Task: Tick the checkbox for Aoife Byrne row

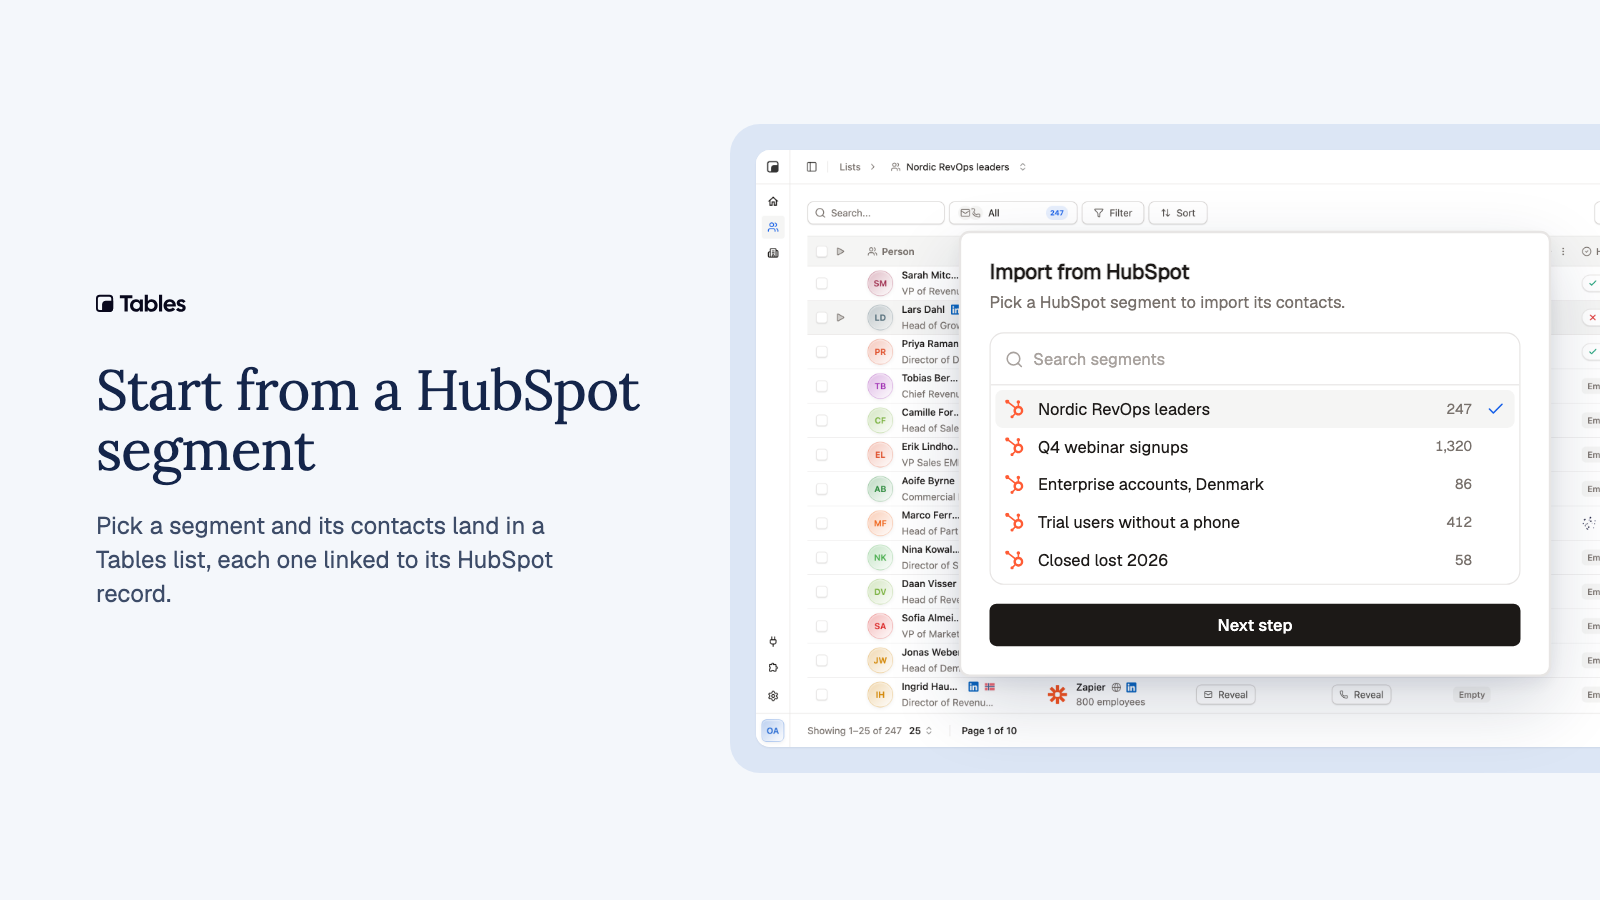Action: pos(822,489)
